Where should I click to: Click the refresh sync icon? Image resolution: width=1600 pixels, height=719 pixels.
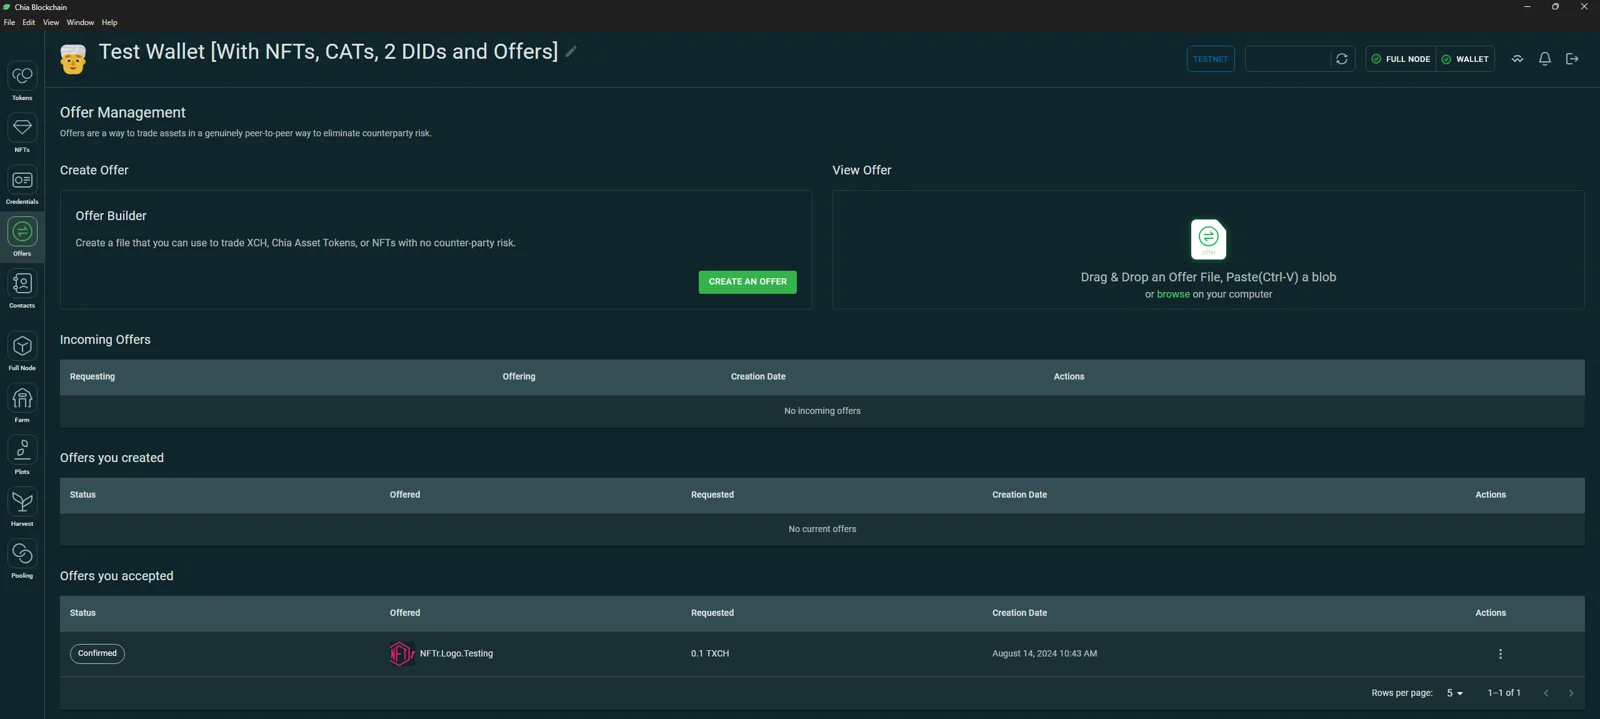[x=1342, y=59]
